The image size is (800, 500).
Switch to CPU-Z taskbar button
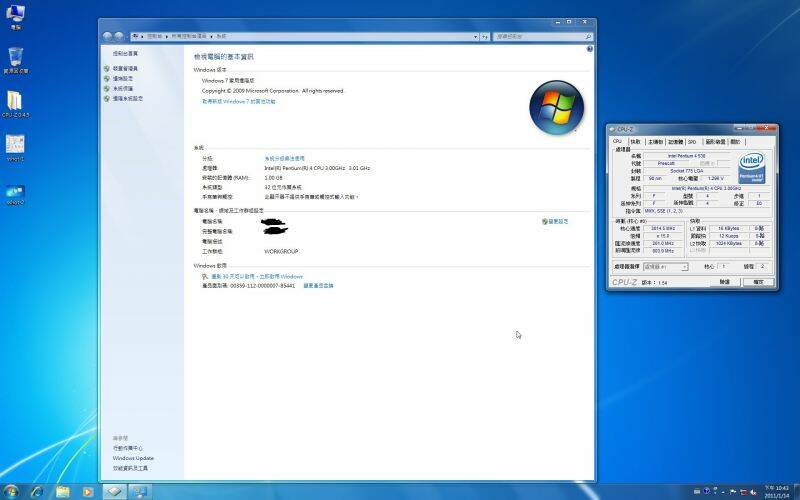[x=114, y=491]
